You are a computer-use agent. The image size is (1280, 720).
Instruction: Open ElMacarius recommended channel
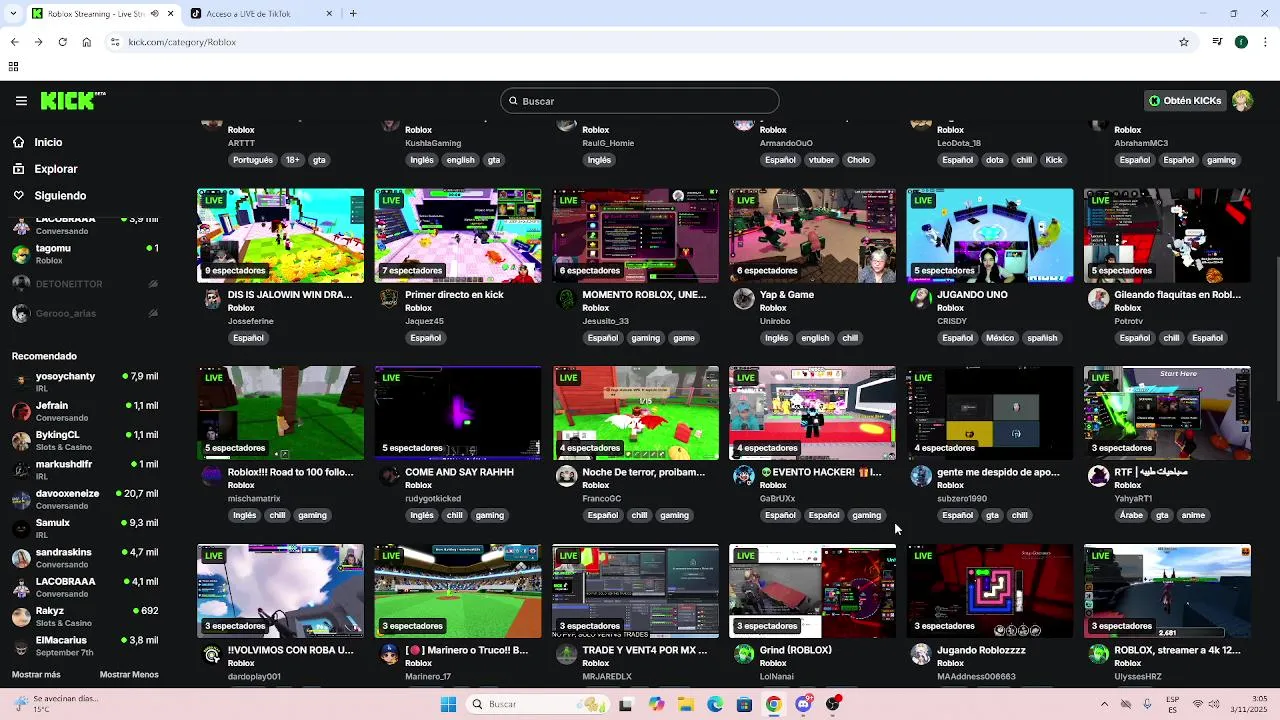pyautogui.click(x=85, y=646)
